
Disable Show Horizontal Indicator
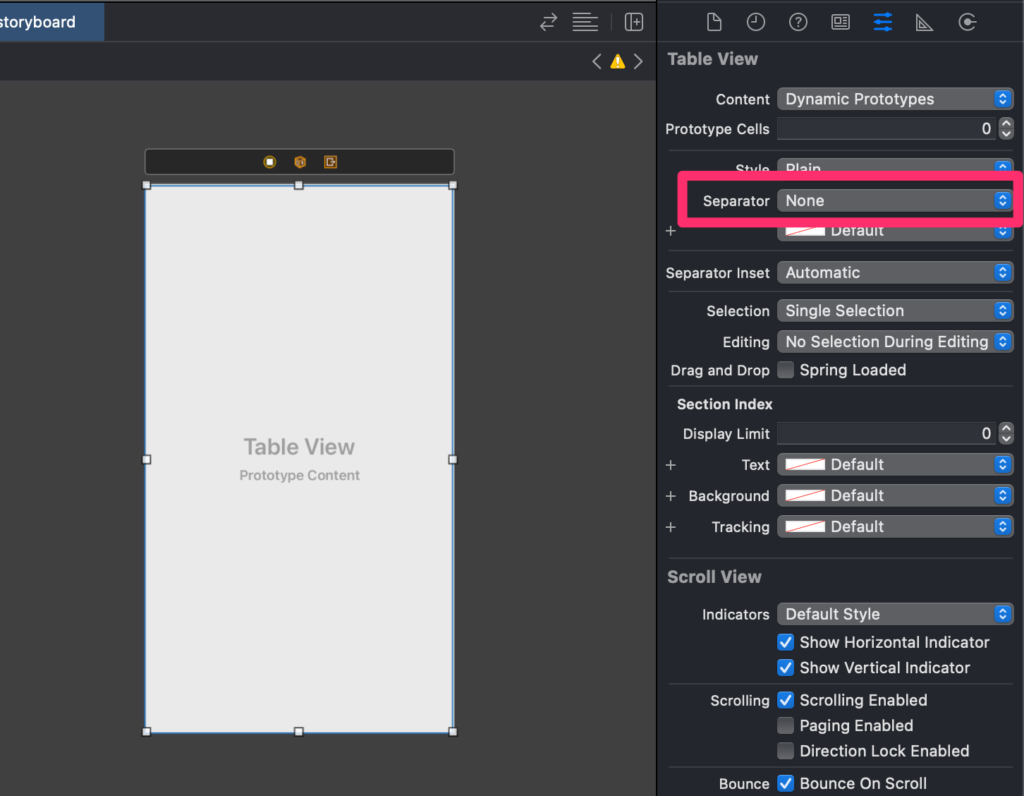coord(786,642)
